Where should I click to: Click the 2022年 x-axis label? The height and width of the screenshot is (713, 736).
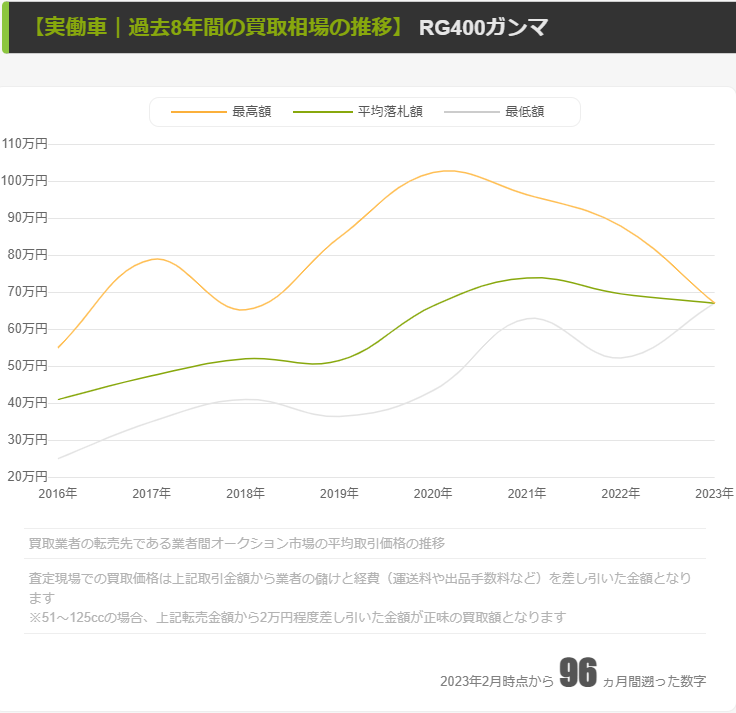coord(621,493)
